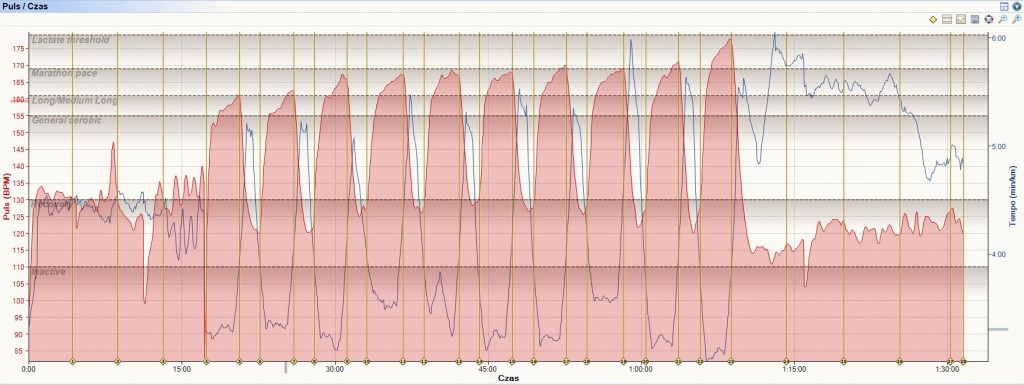This screenshot has height=385, width=1024.
Task: Click the 1:00:00 time axis tick label
Action: [641, 369]
